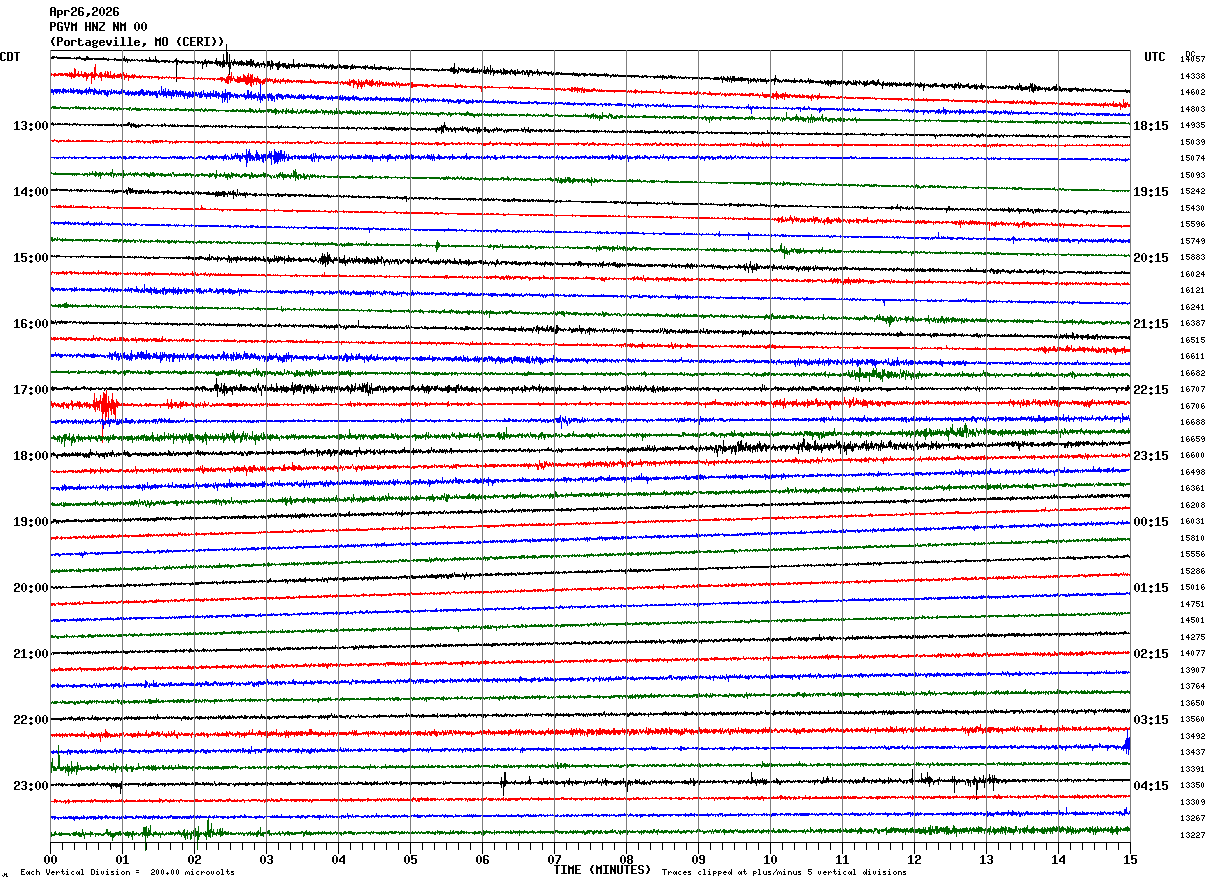Click the 02:15 UTC time label
Image resolution: width=1210 pixels, height=886 pixels.
[x=1151, y=654]
